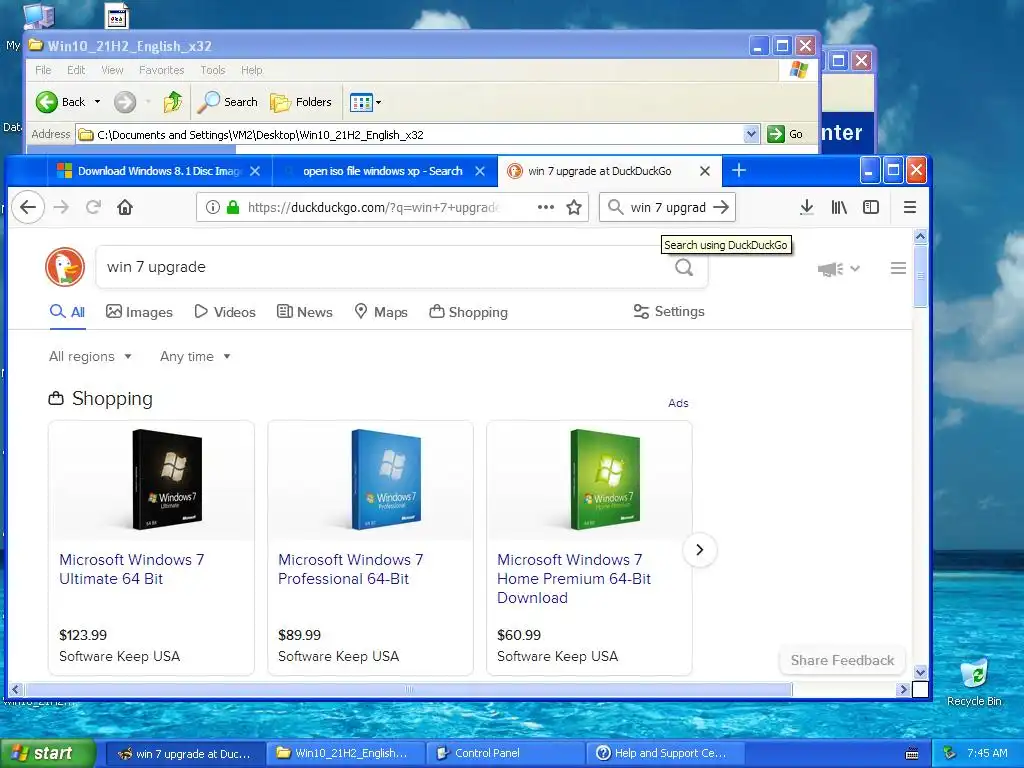Expand the Explorer Back history arrow
The width and height of the screenshot is (1024, 768).
[97, 102]
